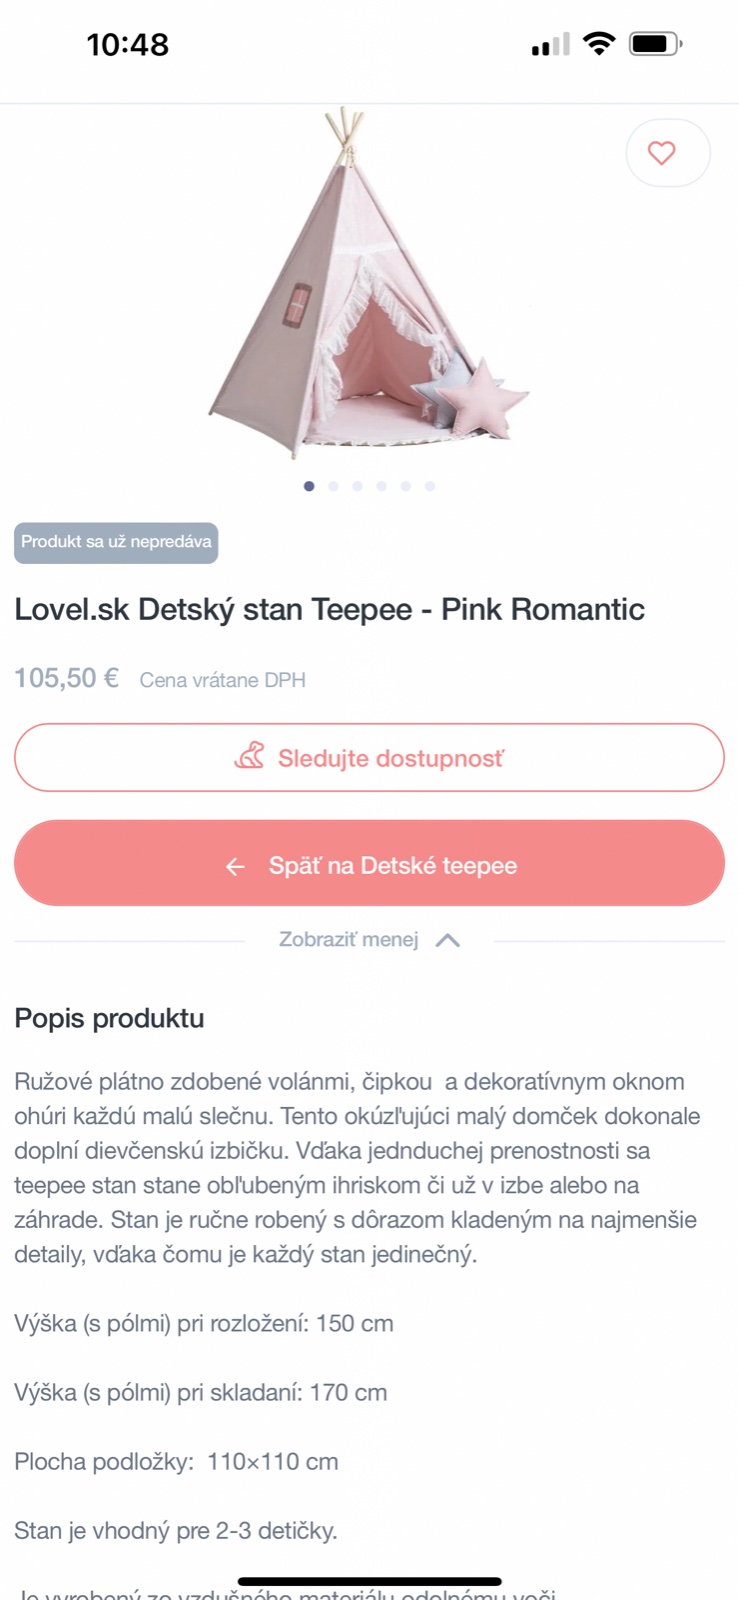The width and height of the screenshot is (739, 1600).
Task: Tap the home indicator bar
Action: click(x=369, y=1582)
